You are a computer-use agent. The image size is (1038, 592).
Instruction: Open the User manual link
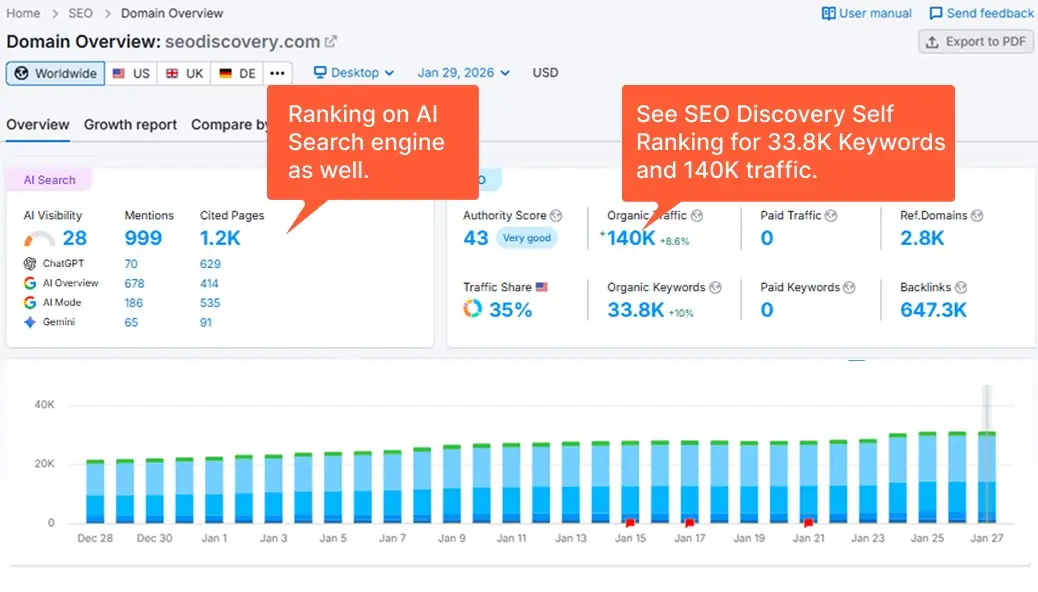coord(867,13)
